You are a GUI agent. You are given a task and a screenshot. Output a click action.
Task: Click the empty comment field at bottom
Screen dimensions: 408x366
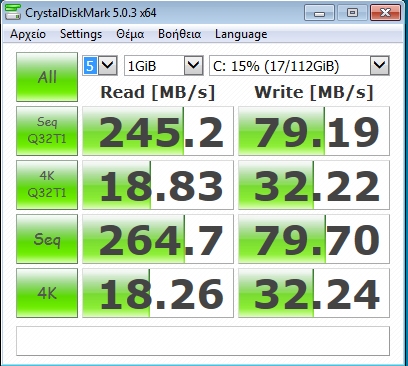click(x=203, y=341)
